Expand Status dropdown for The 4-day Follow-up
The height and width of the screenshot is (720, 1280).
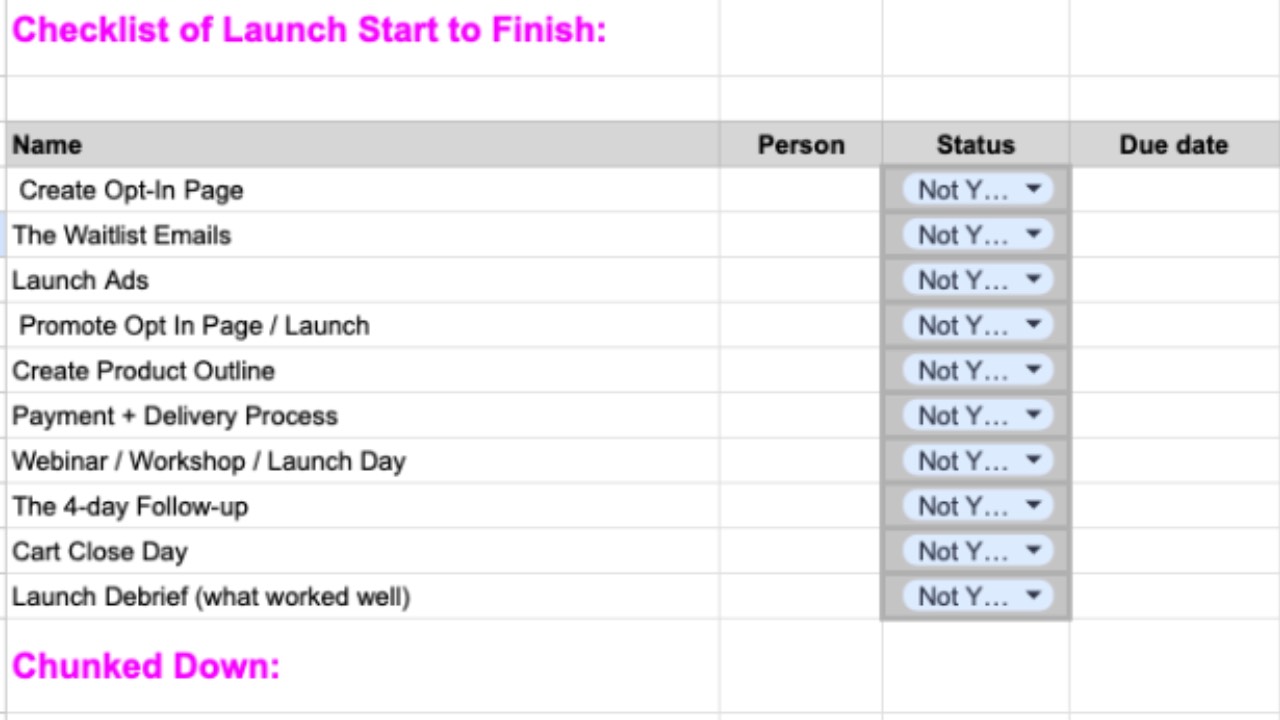(x=977, y=506)
